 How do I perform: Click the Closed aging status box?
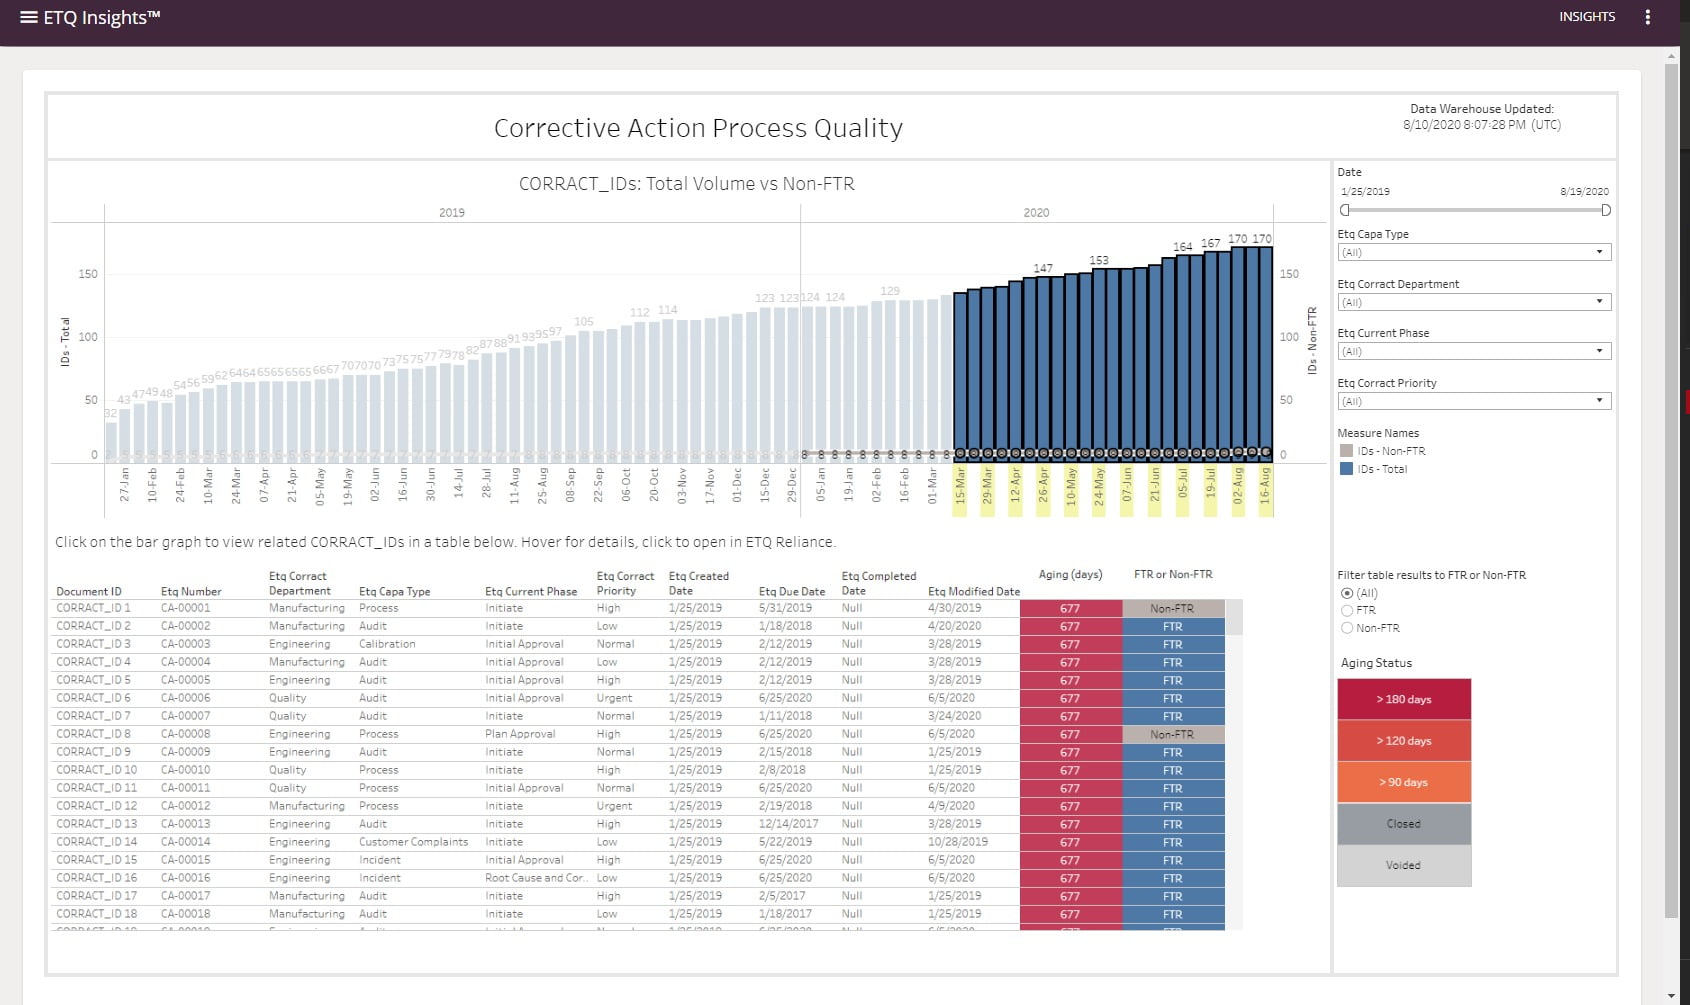(1404, 824)
